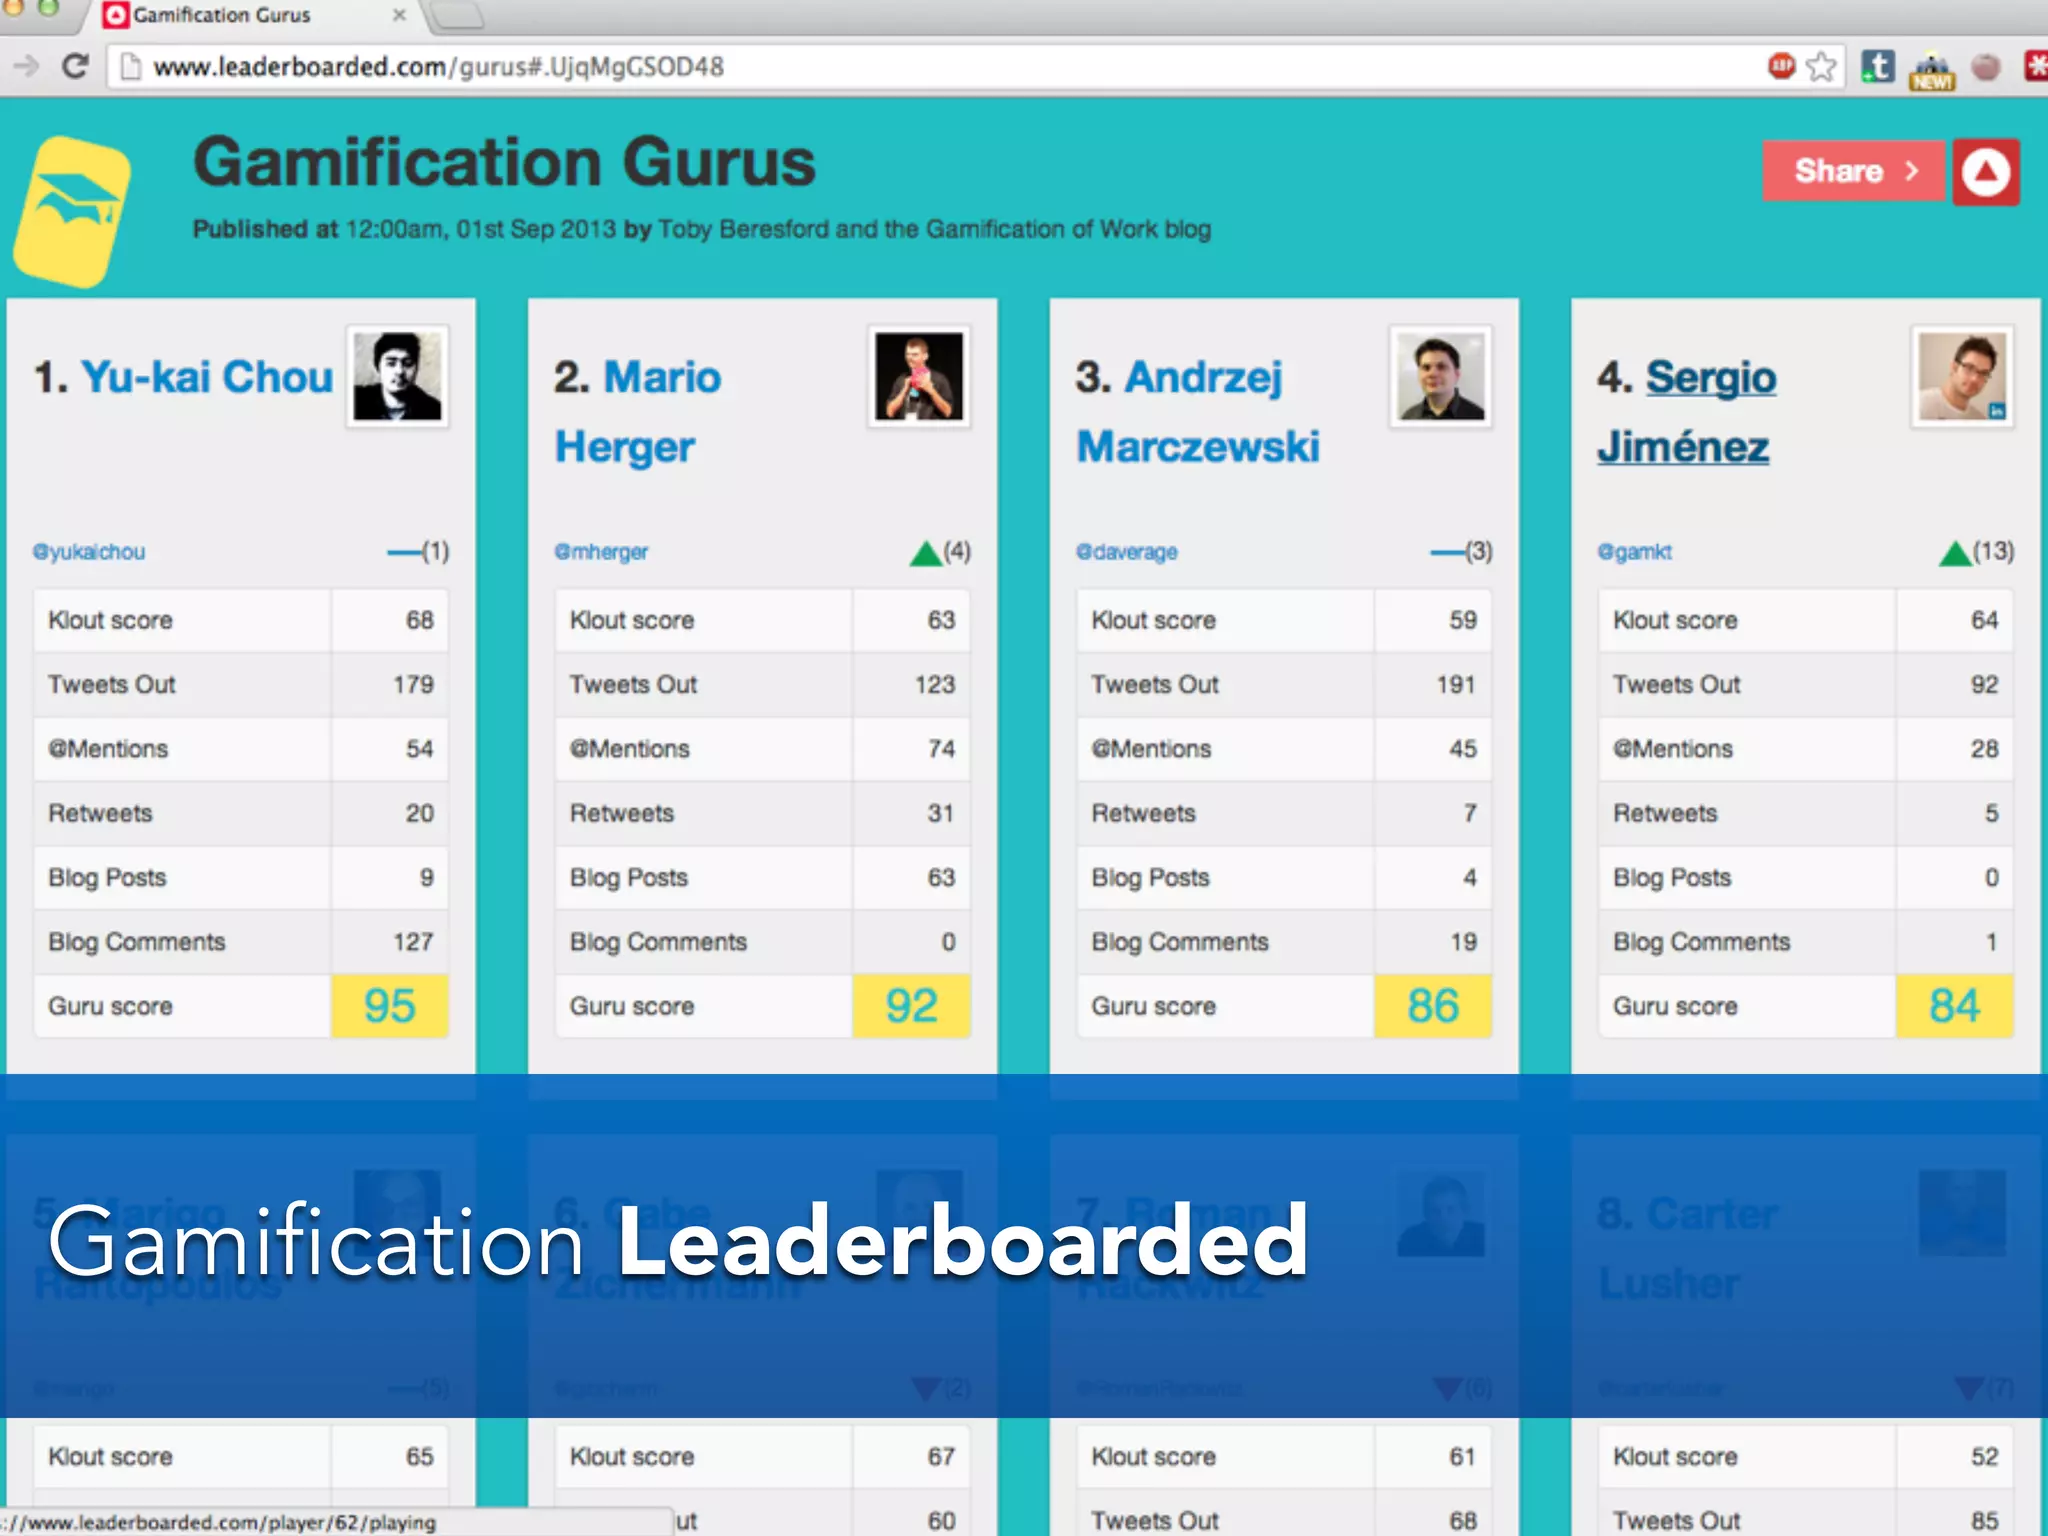Click the red Share button

tap(1853, 171)
